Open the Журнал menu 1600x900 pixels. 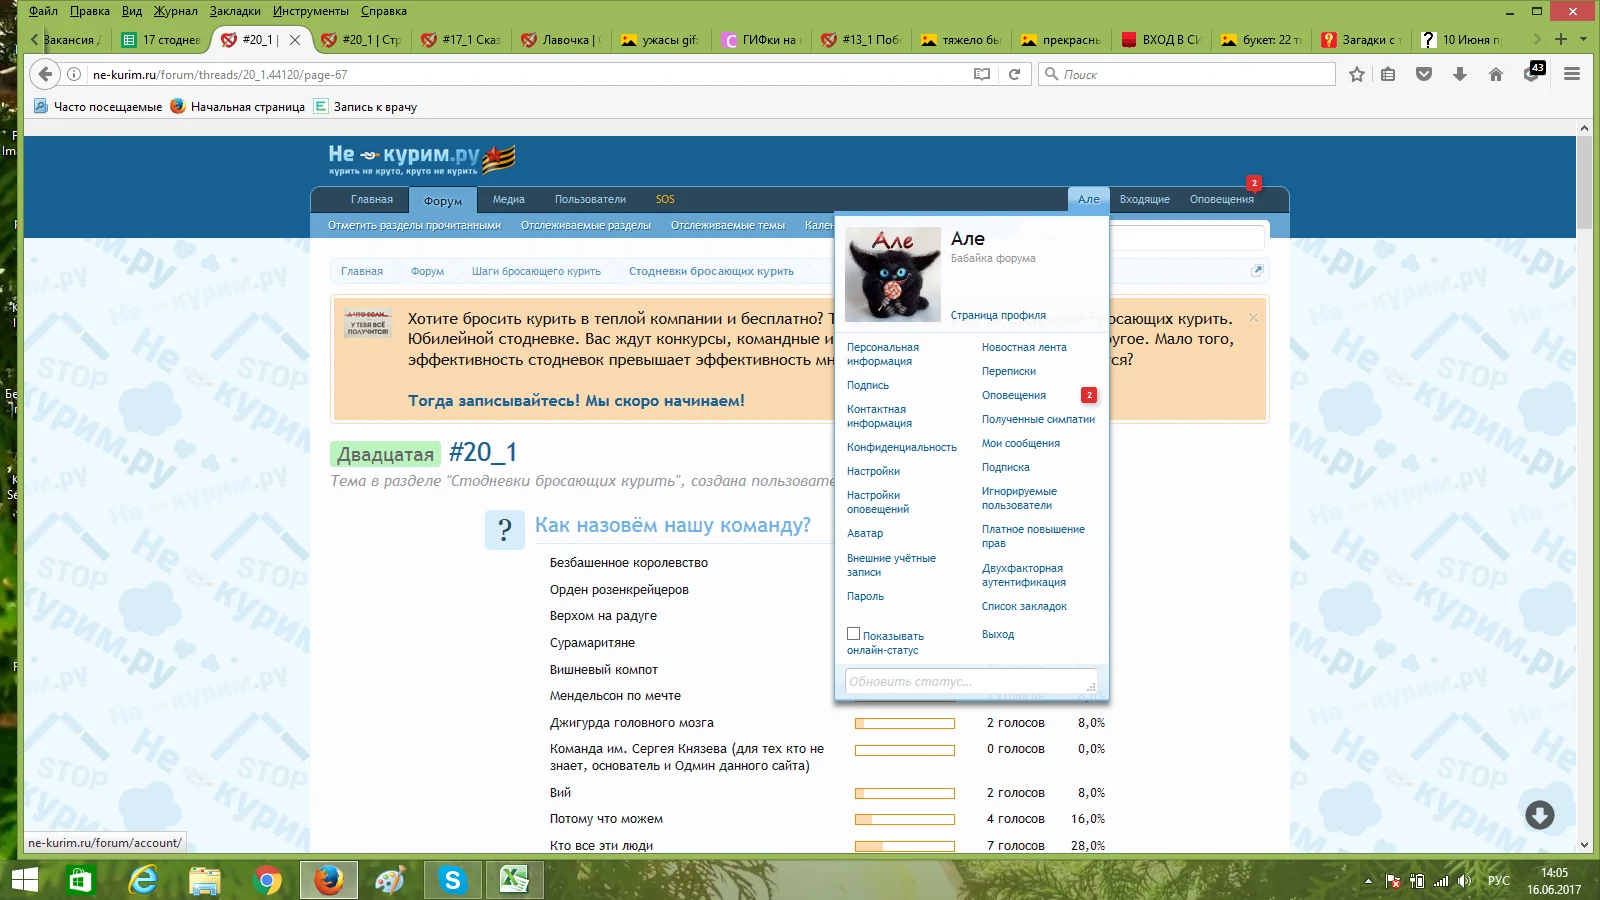click(176, 11)
